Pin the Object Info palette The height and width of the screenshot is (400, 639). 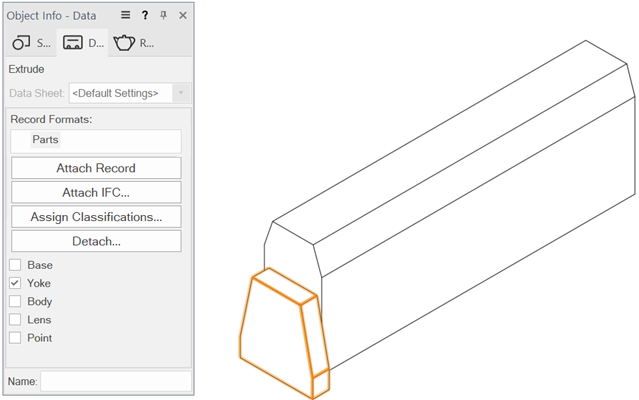164,15
